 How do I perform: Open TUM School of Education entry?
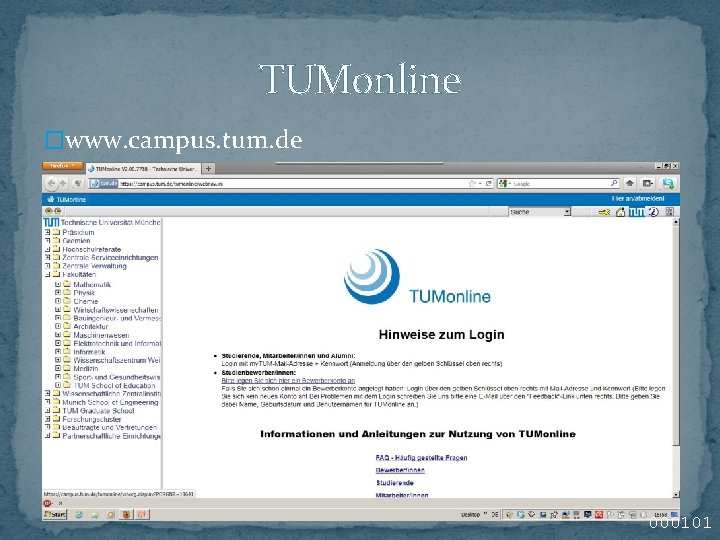tap(114, 385)
